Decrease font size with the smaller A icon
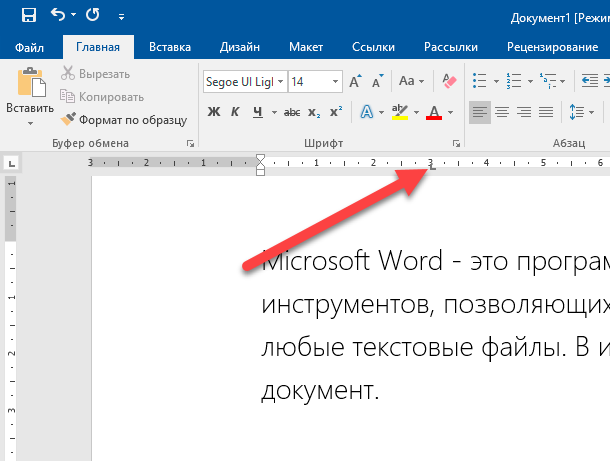Screen dimensions: 610x461 pos(377,81)
